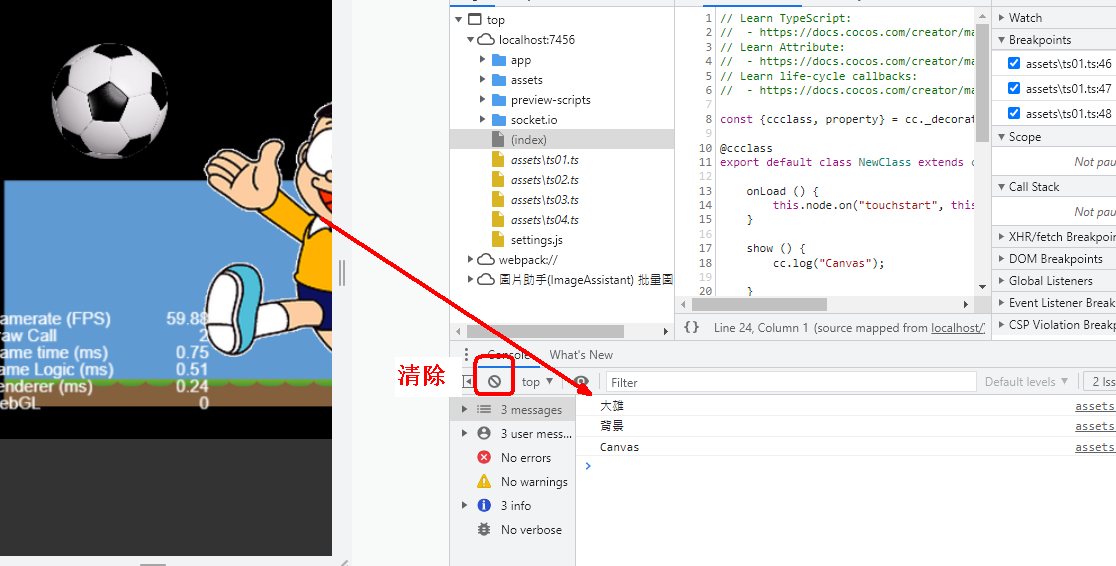This screenshot has height=566, width=1116.
Task: Open the socket.io folder
Action: 534,120
